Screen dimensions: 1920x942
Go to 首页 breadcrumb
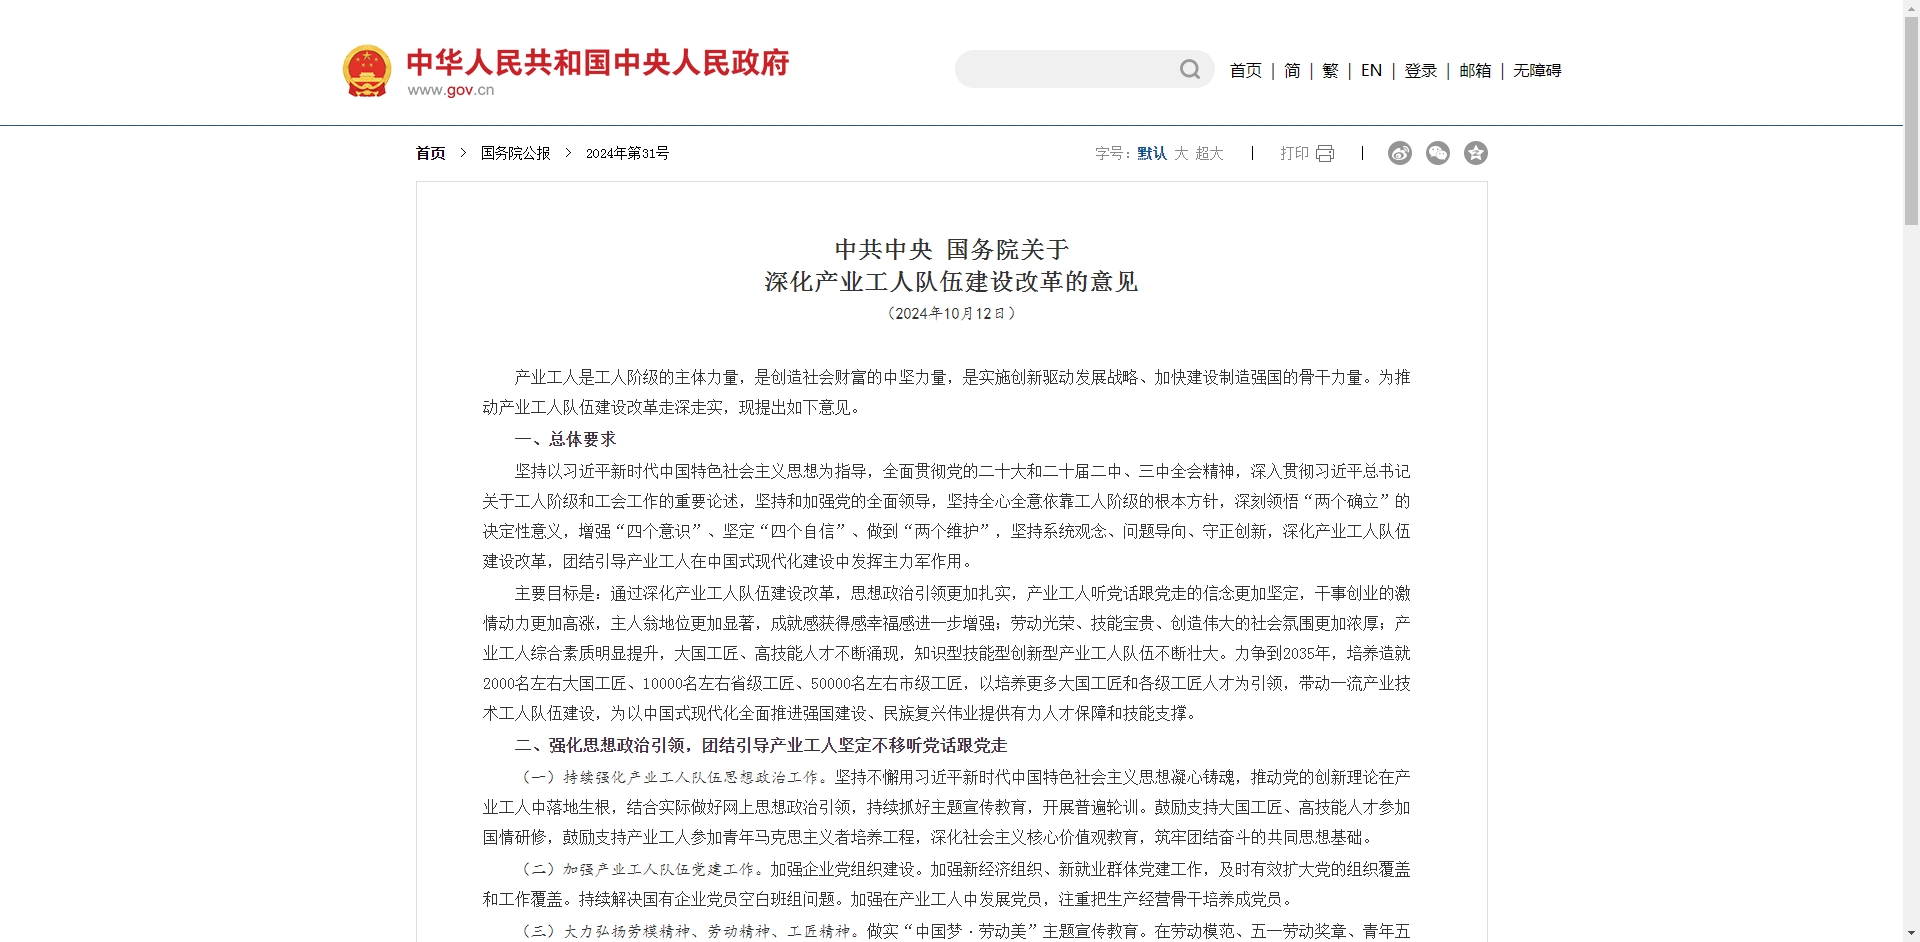(x=431, y=153)
